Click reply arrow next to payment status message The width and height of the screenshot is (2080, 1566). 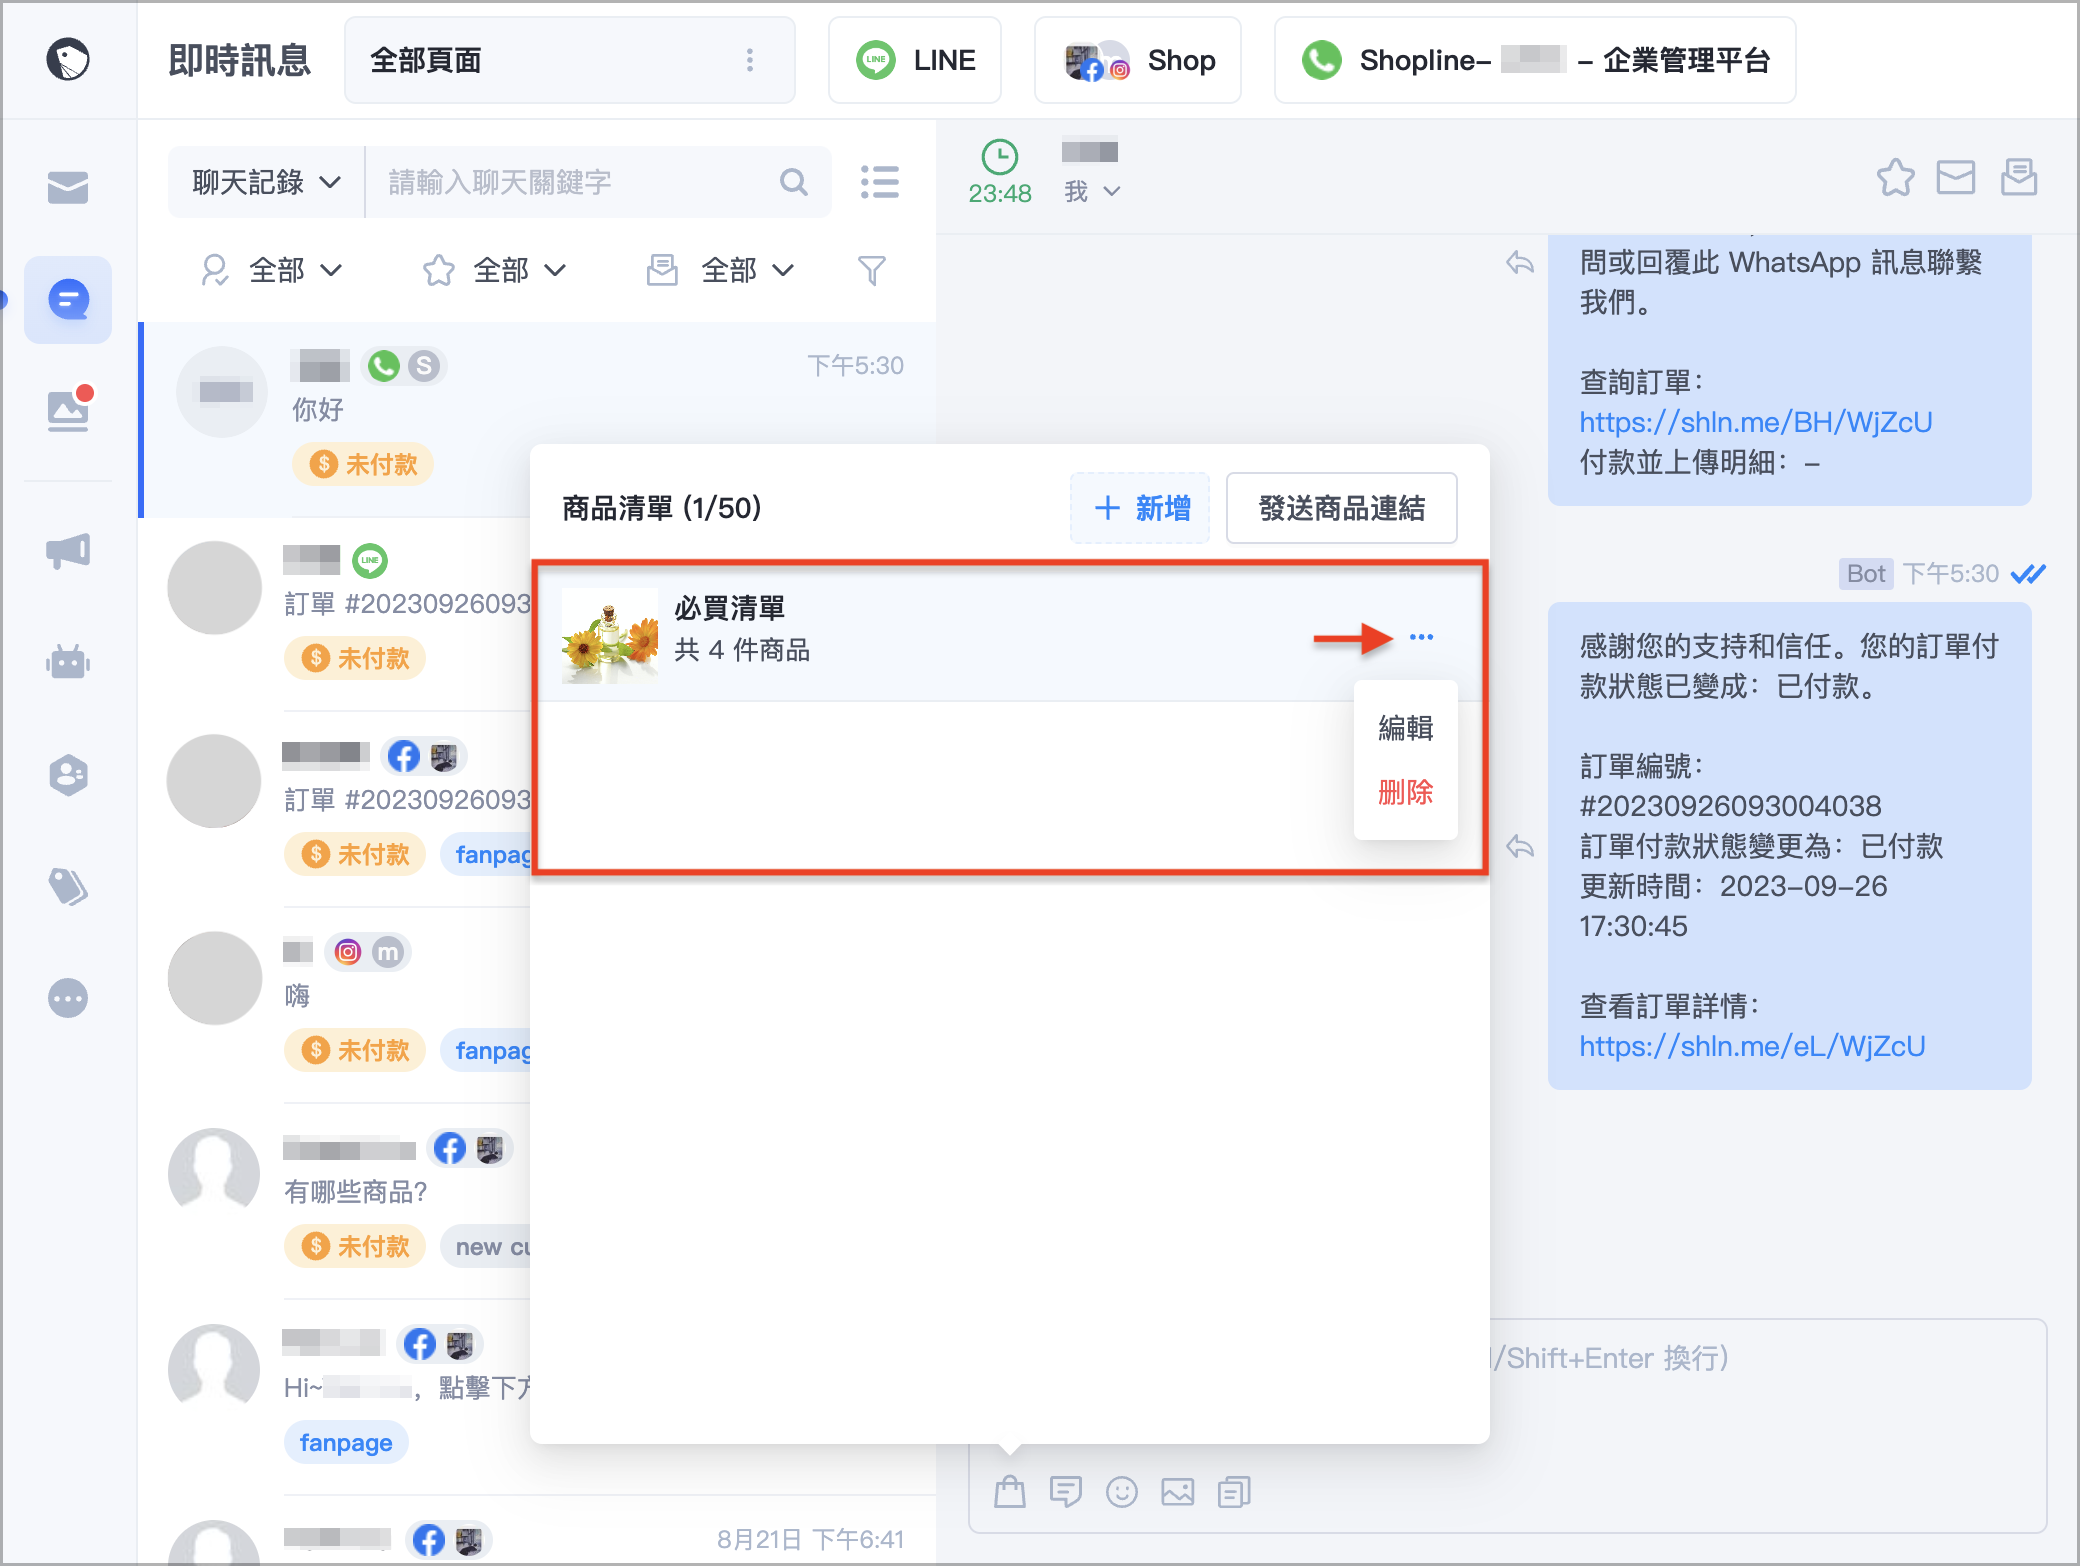pyautogui.click(x=1520, y=847)
